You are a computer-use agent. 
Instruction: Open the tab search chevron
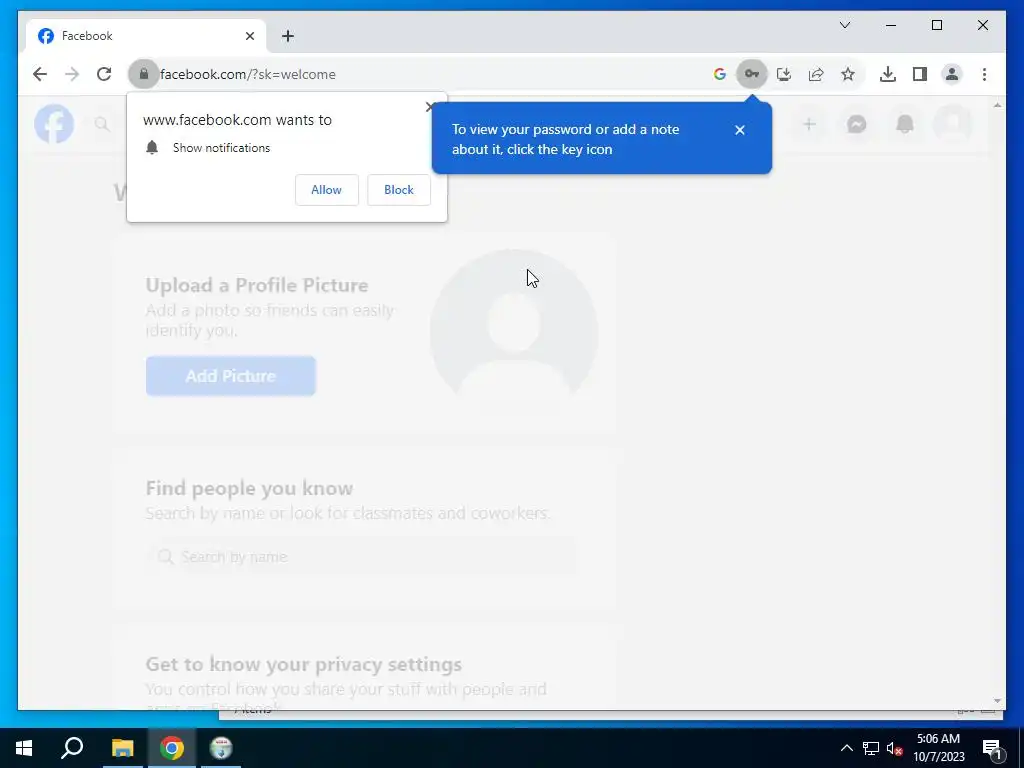844,25
